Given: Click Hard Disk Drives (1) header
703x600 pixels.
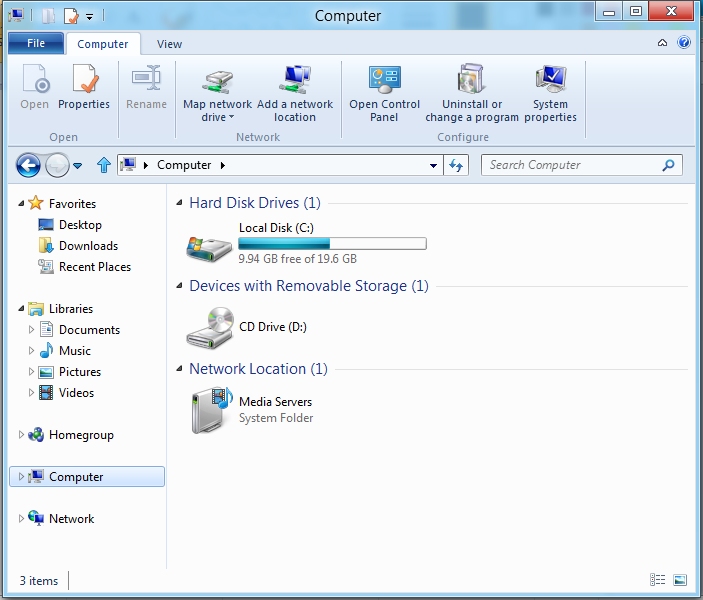Looking at the screenshot, I should click(x=255, y=203).
